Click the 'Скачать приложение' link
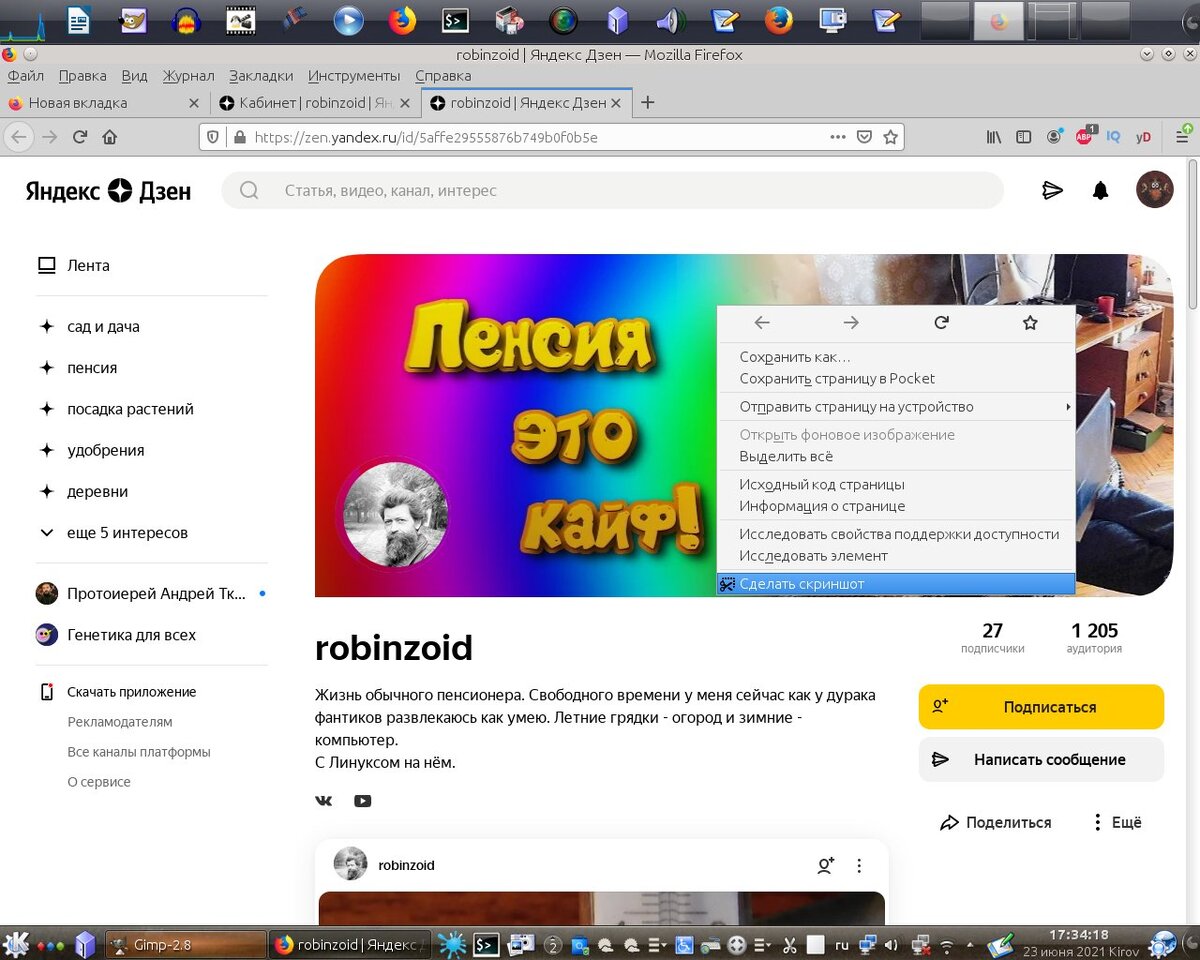The height and width of the screenshot is (960, 1200). click(117, 692)
